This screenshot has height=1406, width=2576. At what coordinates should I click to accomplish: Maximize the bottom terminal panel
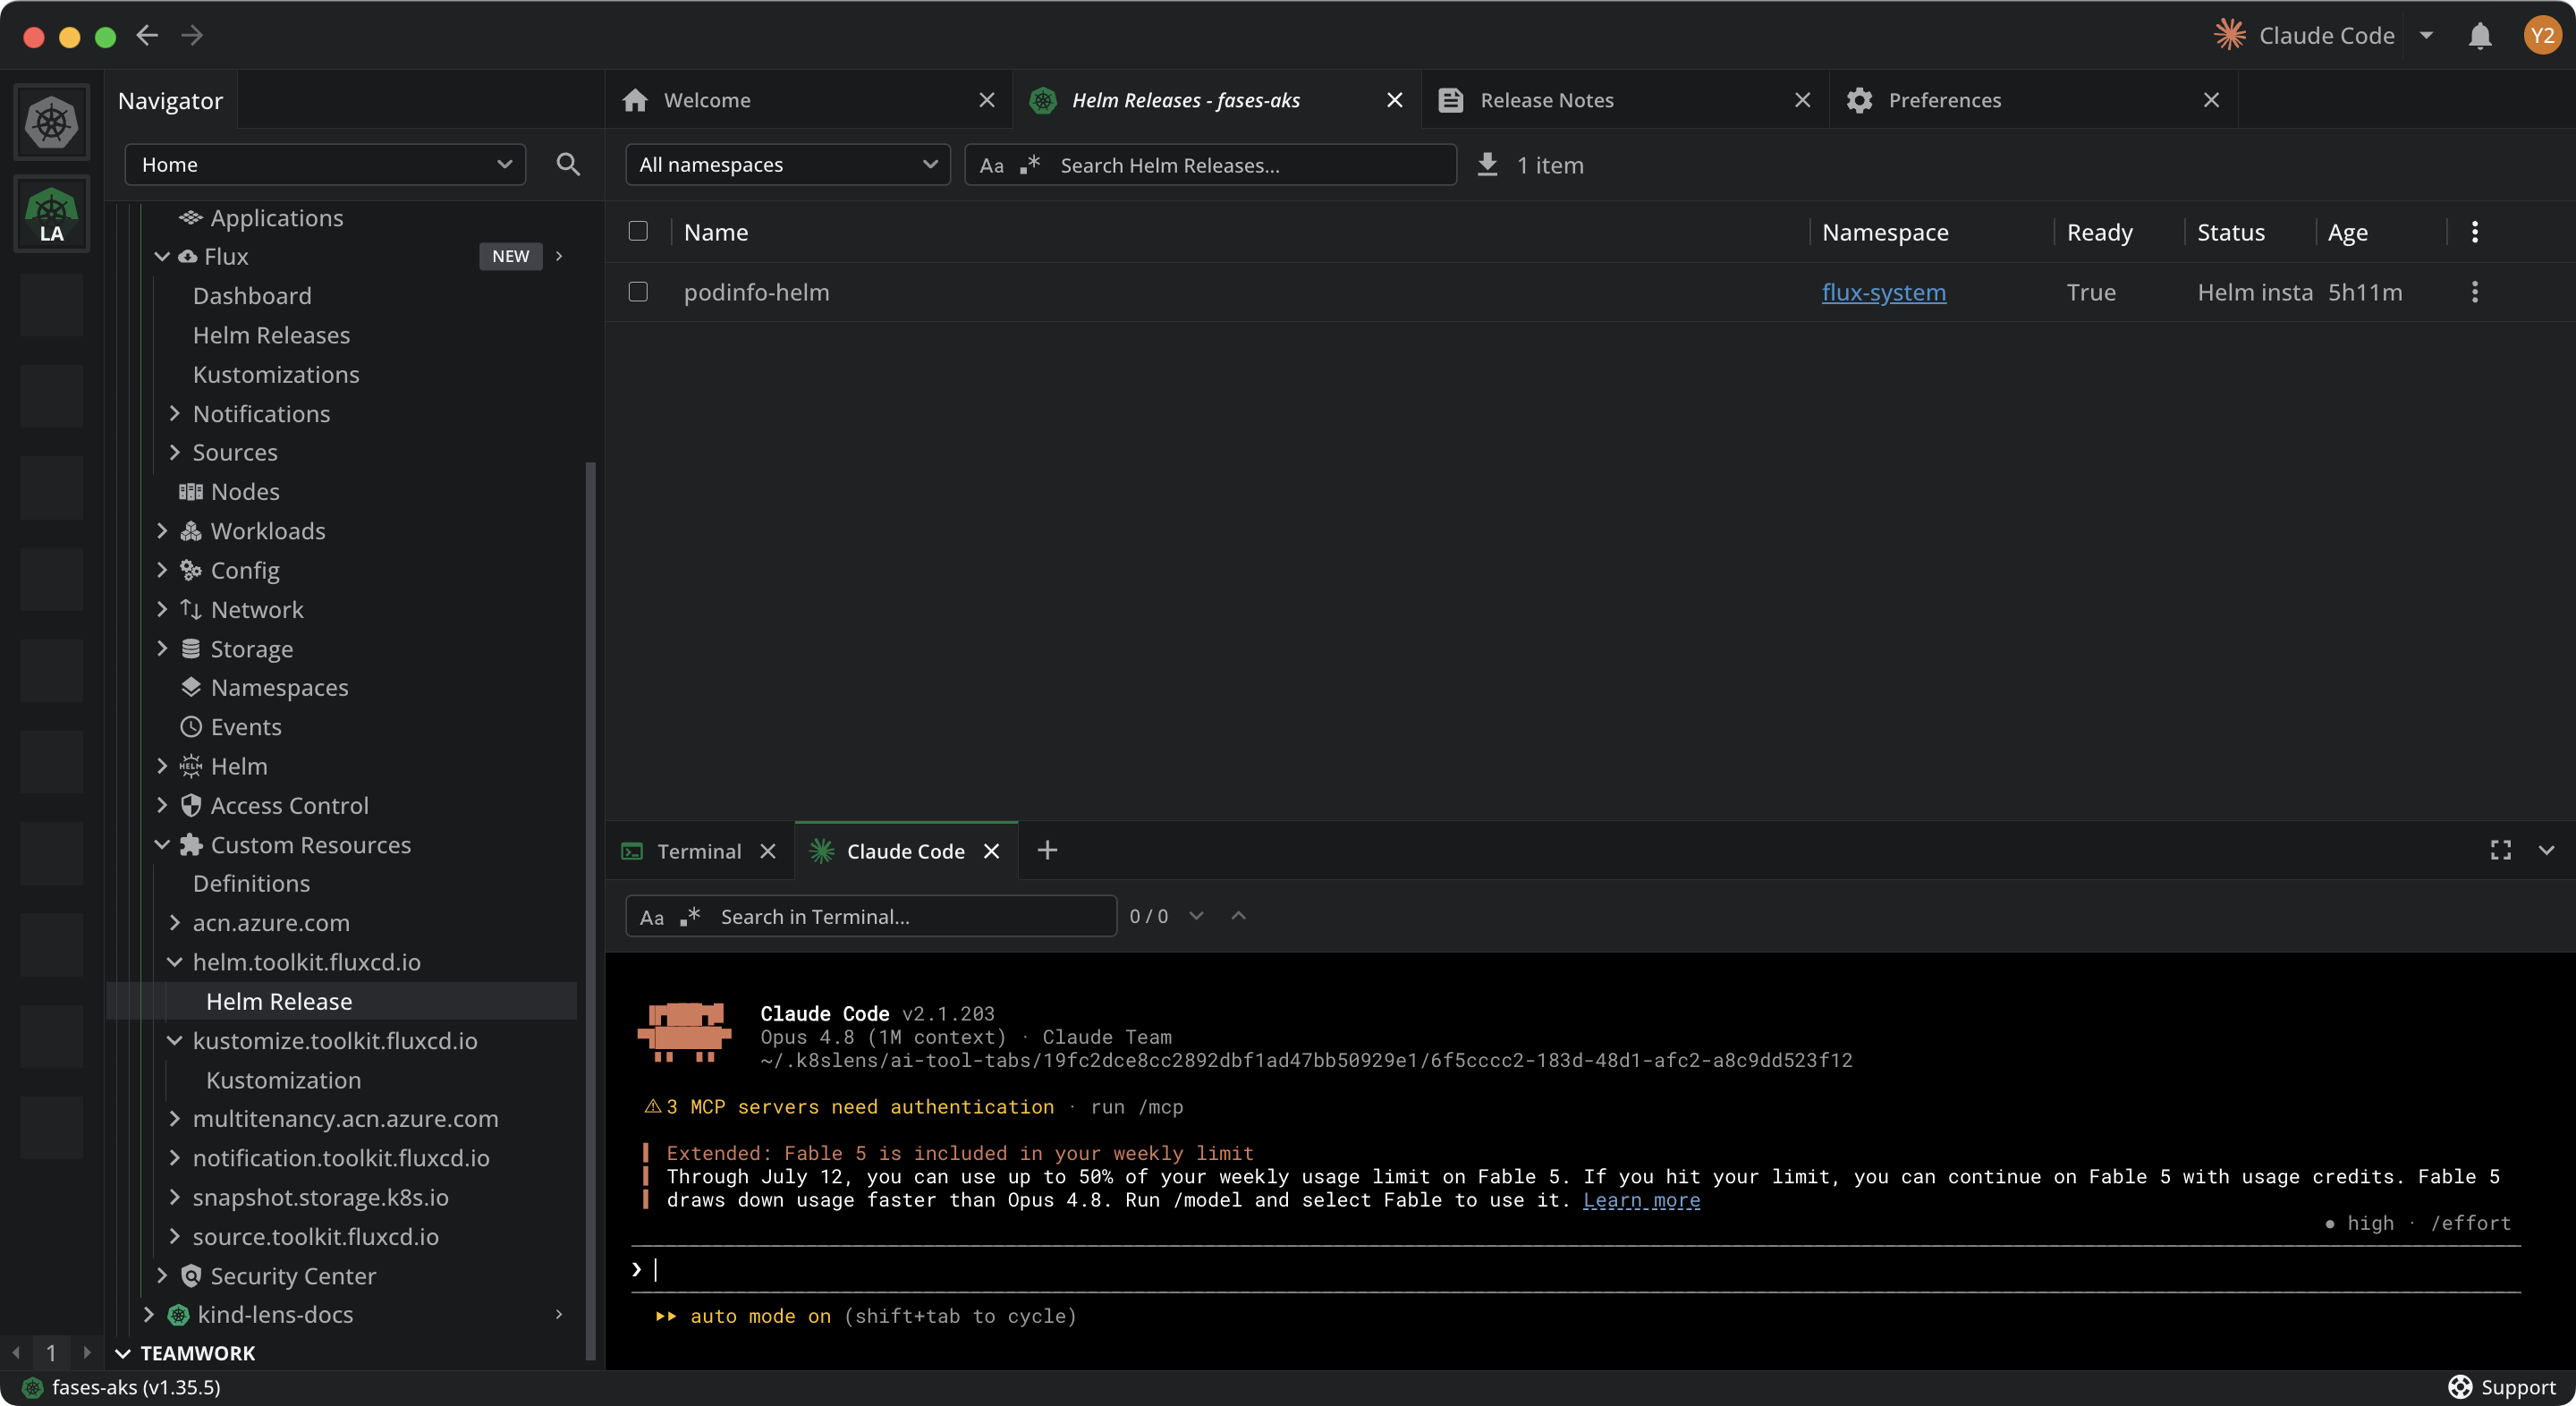[2500, 850]
